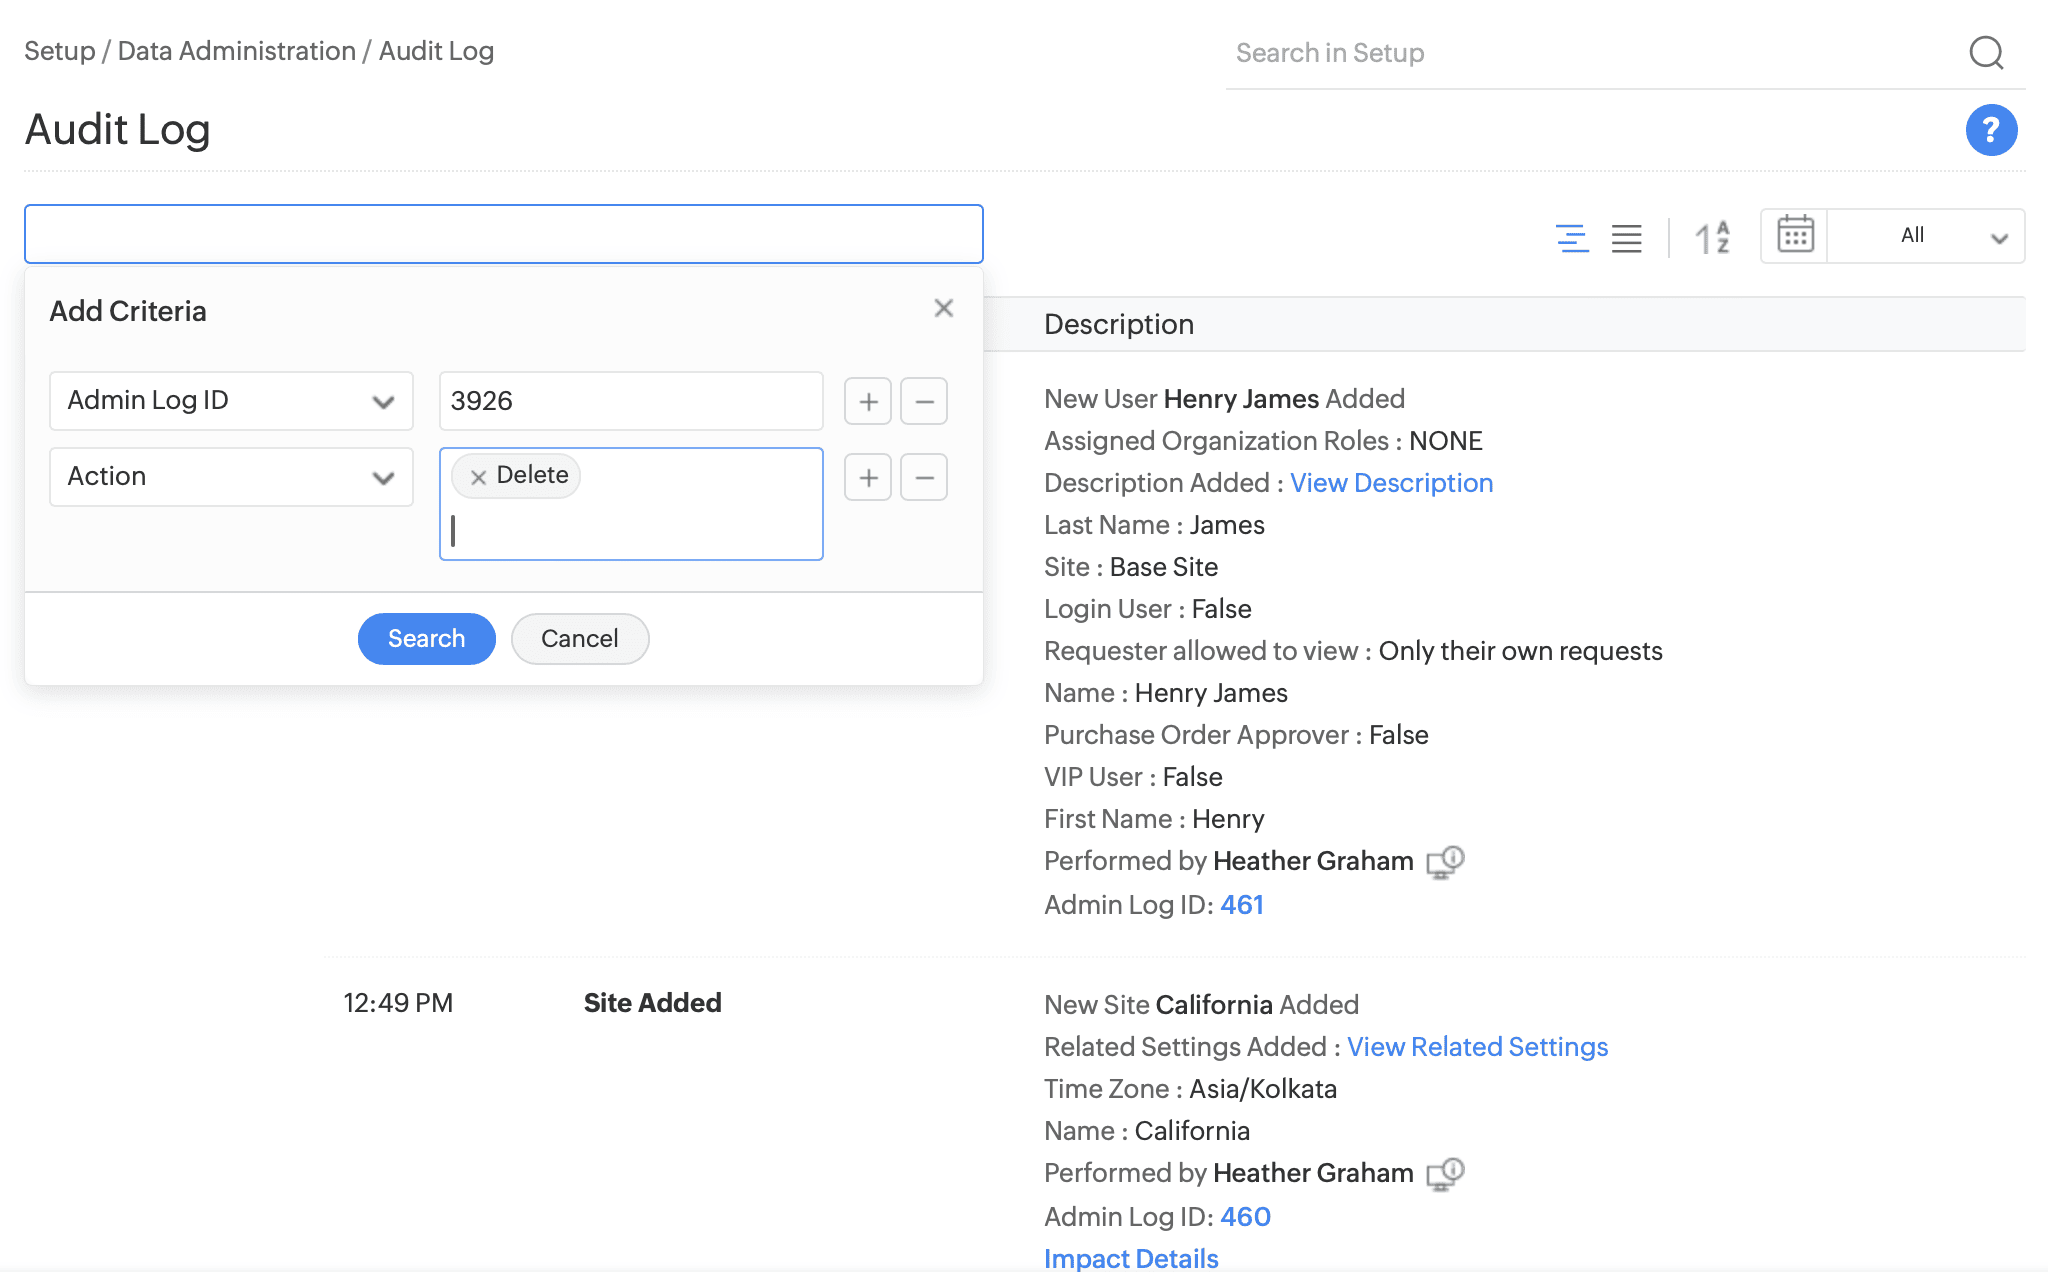The image size is (2048, 1272).
Task: Open the blue help question mark icon
Action: 1991,130
